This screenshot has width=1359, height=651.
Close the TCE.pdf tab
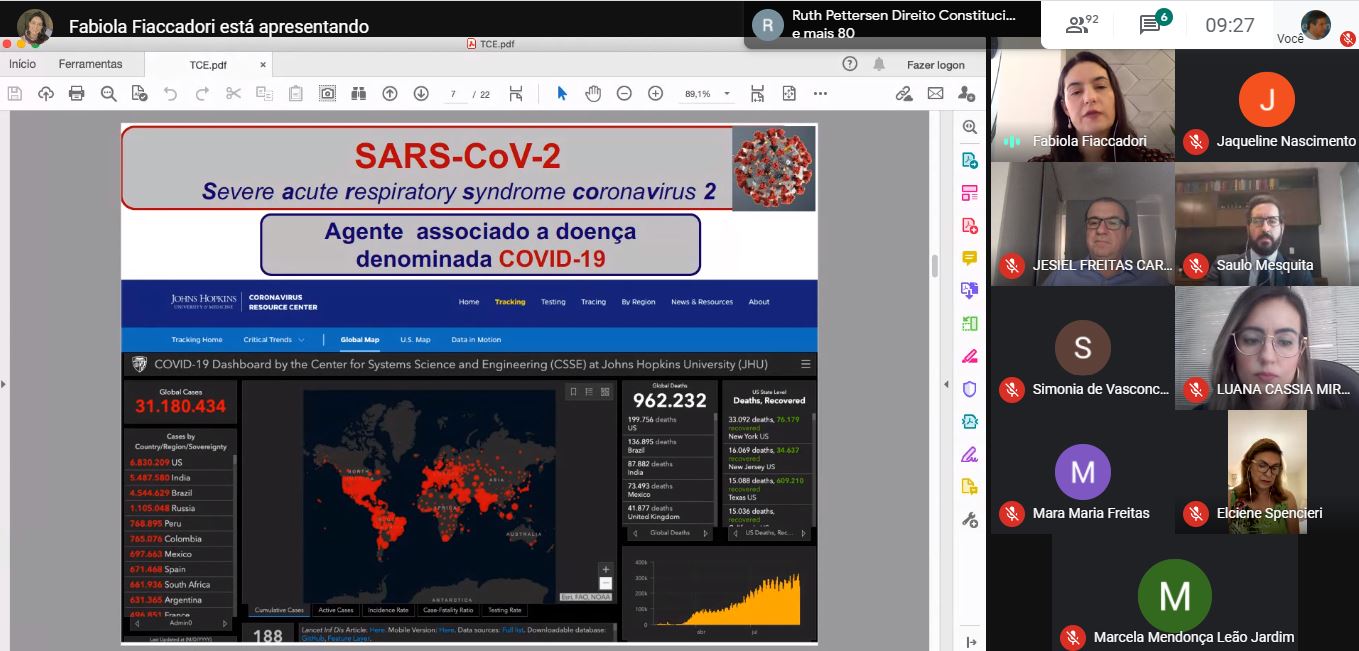point(263,65)
